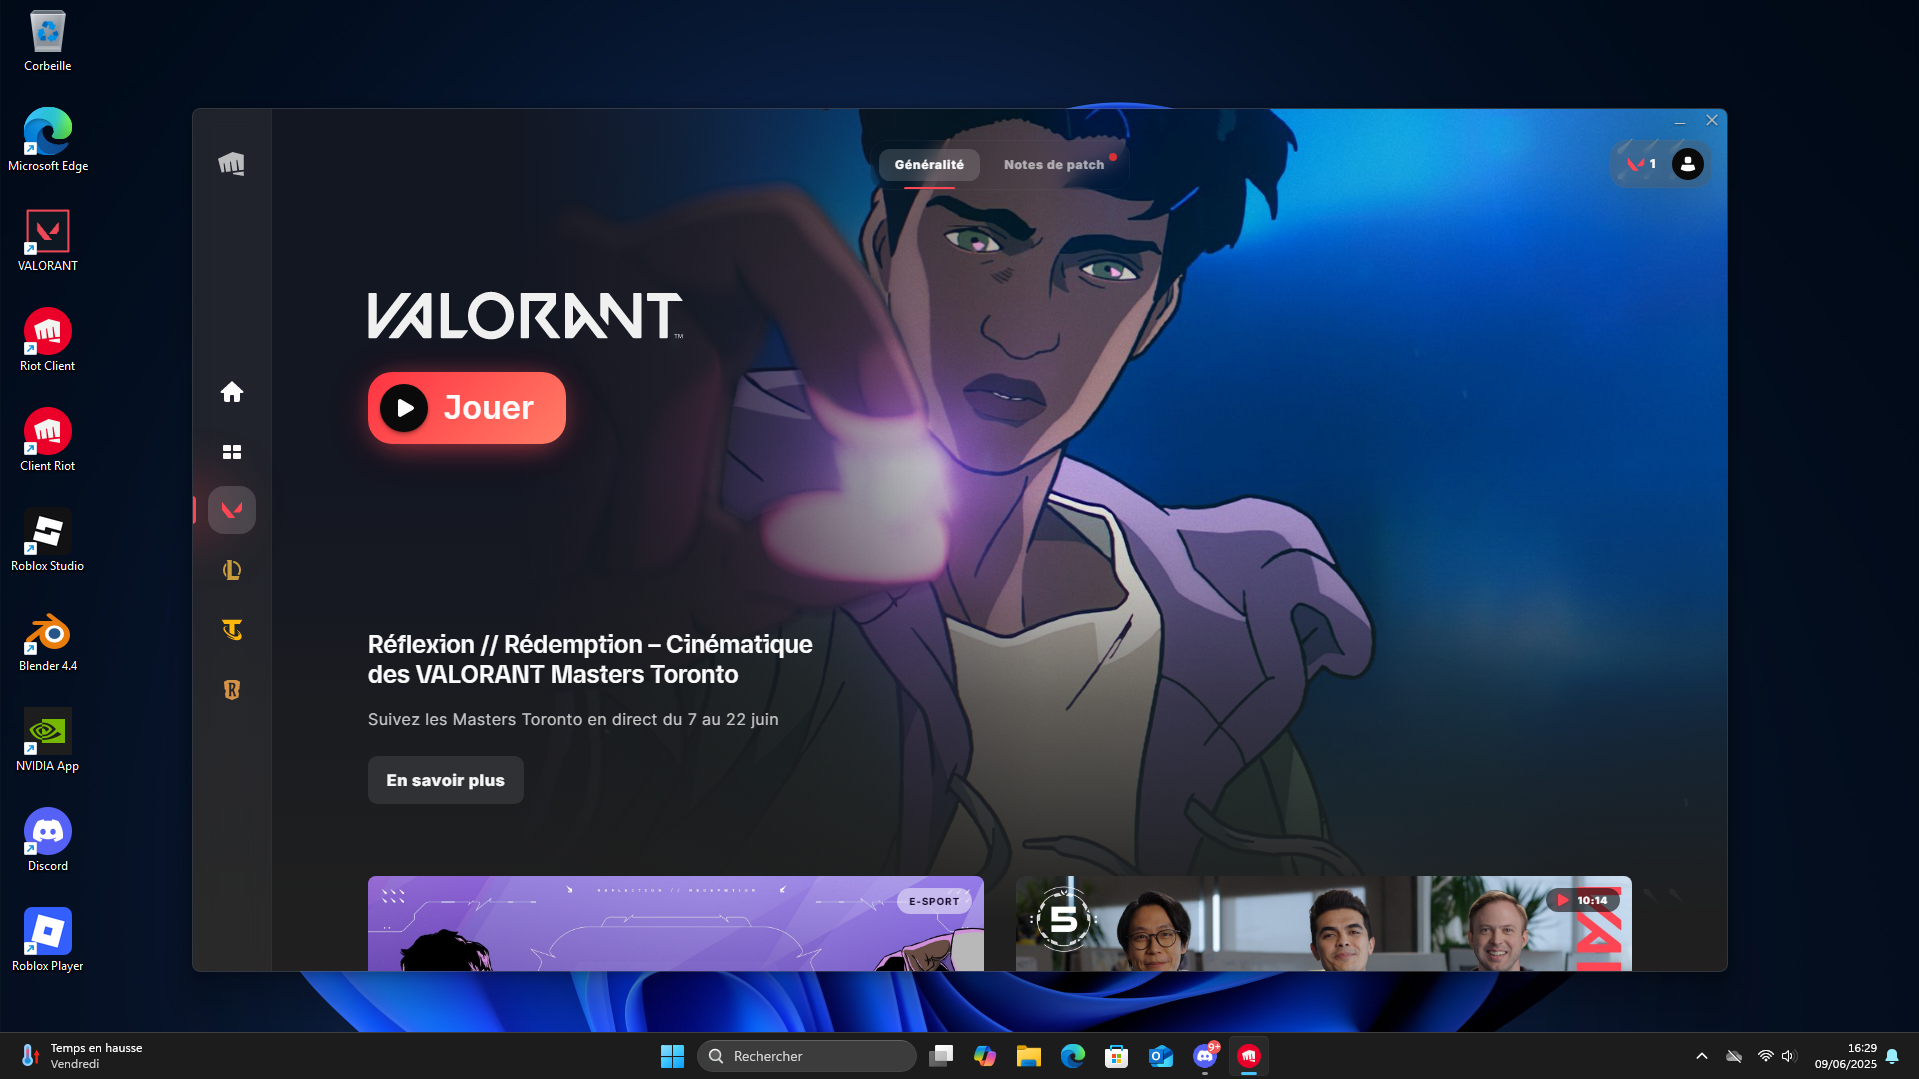The height and width of the screenshot is (1079, 1919).
Task: Open File Explorer from the taskbar
Action: [x=1029, y=1056]
